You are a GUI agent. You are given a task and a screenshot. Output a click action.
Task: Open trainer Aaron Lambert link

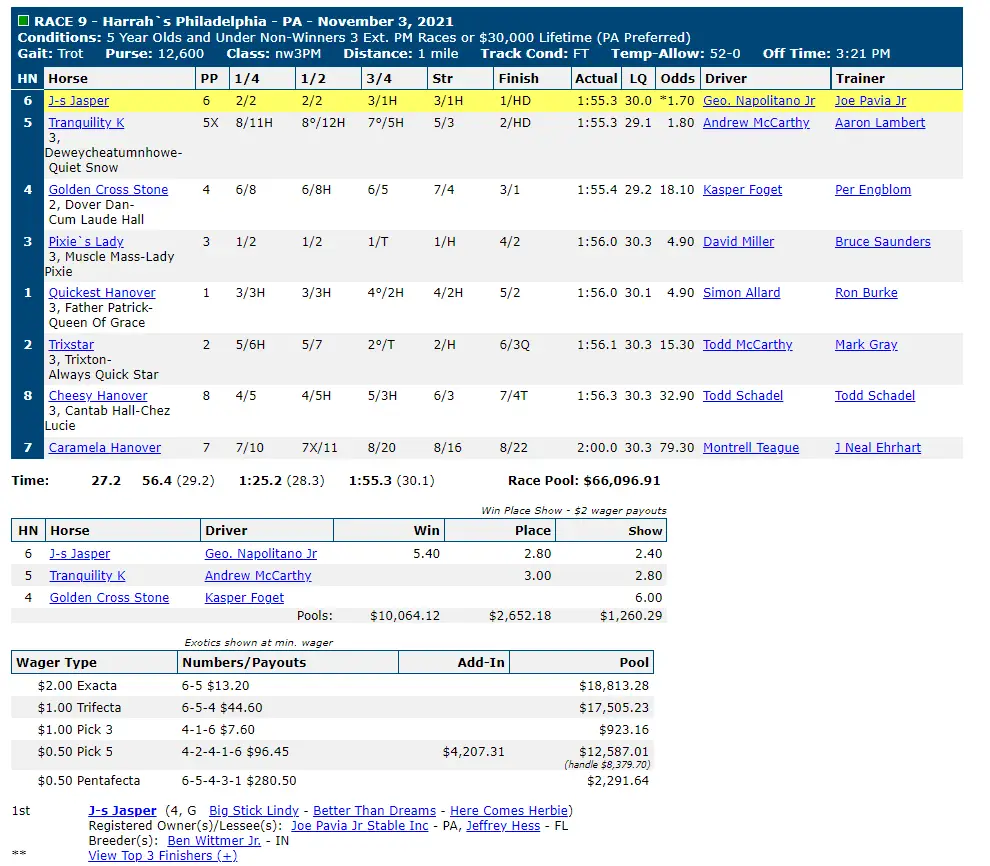tap(880, 122)
